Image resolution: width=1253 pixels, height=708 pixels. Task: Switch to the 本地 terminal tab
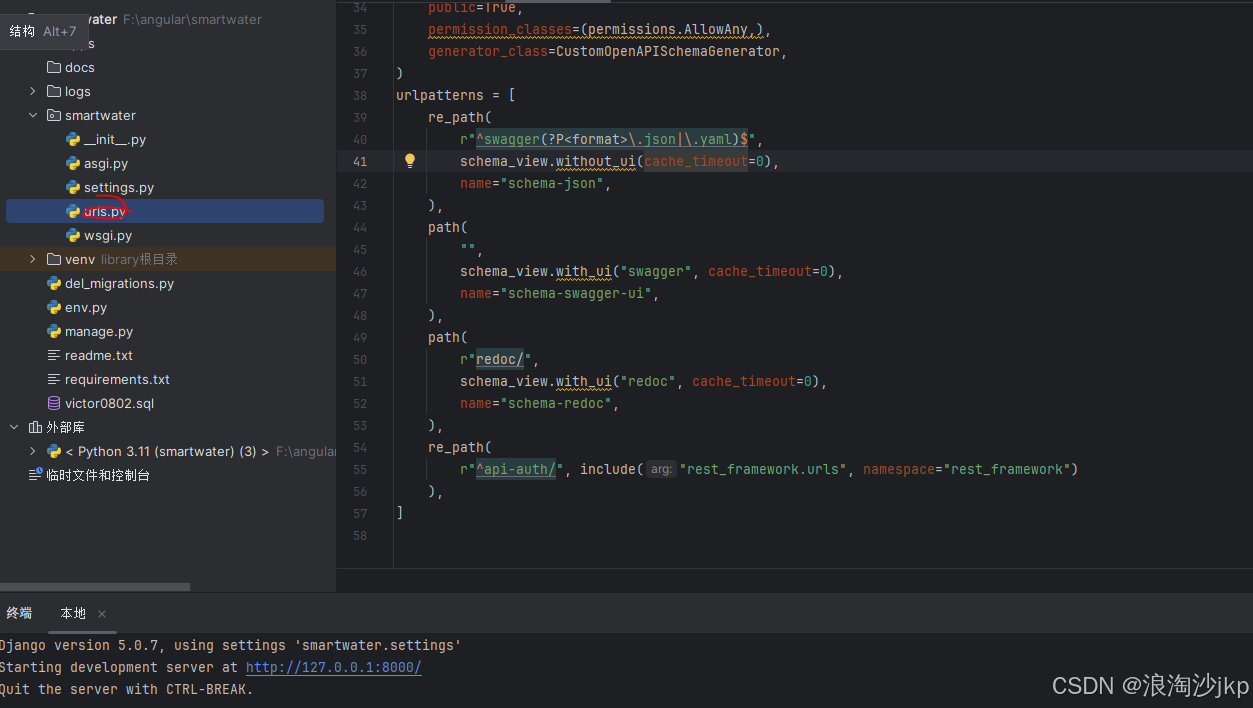[x=73, y=613]
